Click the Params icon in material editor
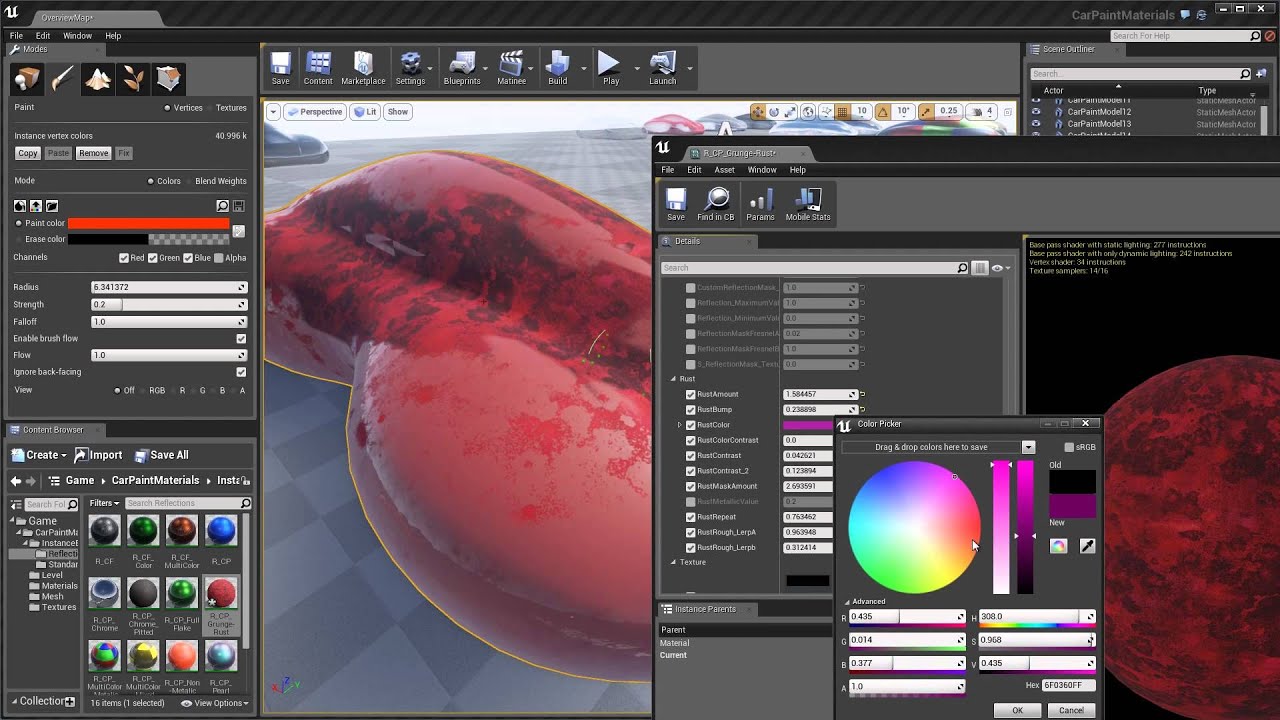The width and height of the screenshot is (1280, 720). click(x=760, y=204)
